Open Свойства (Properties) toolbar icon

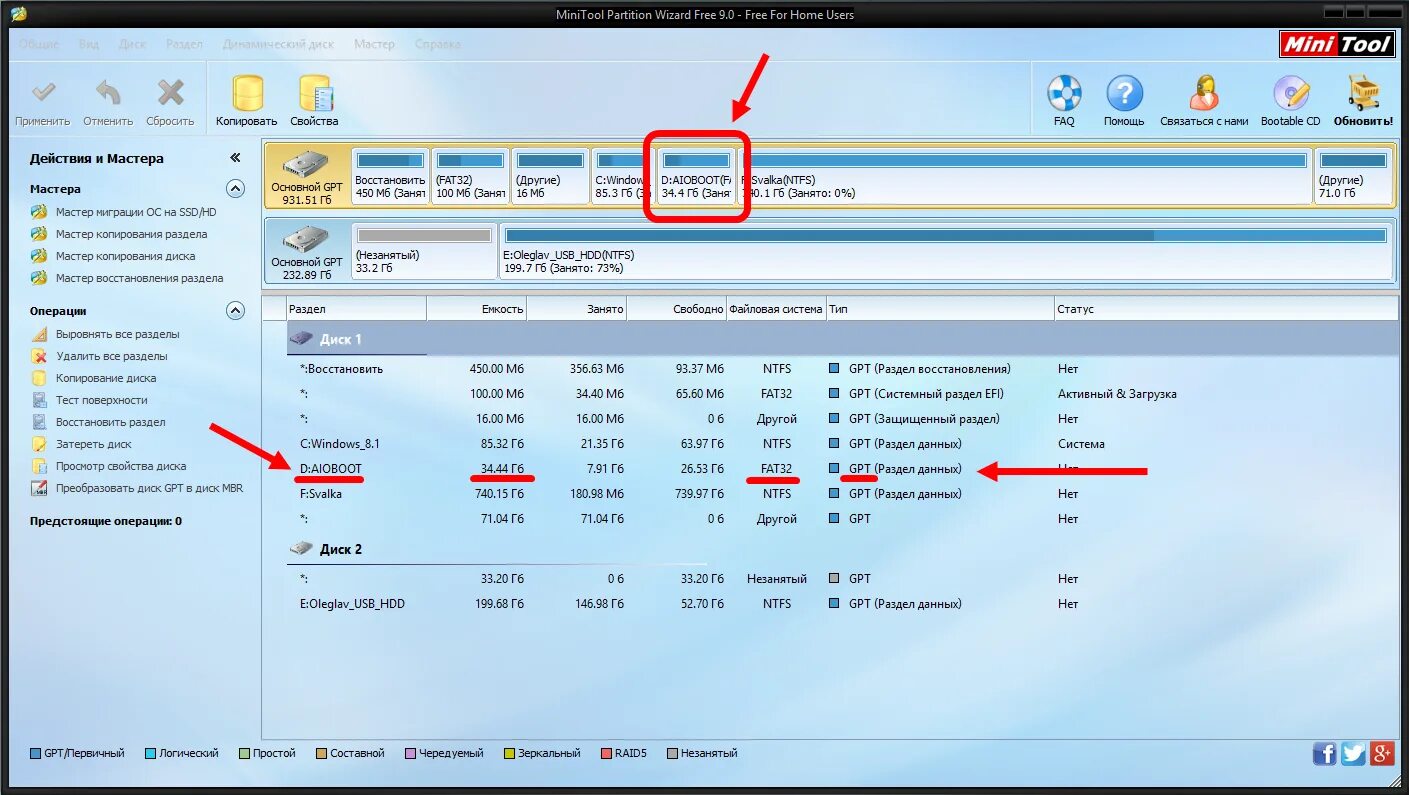[314, 95]
